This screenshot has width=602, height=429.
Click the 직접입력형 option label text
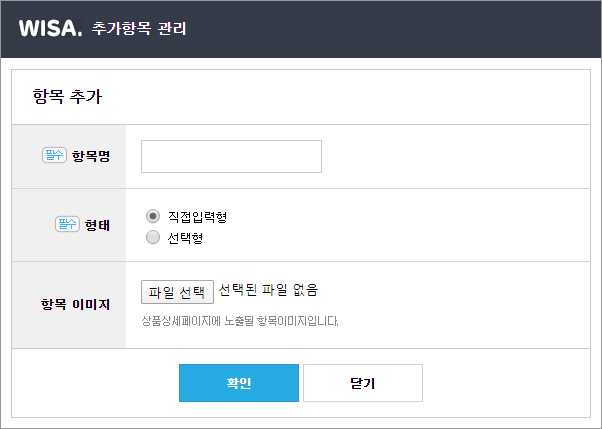197,217
